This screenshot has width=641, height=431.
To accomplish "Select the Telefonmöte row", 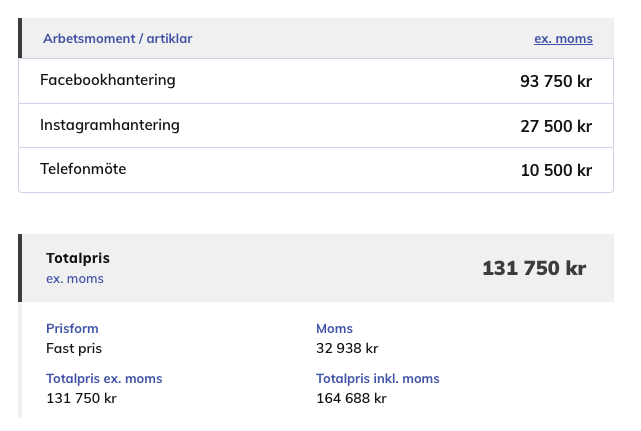I will pos(316,170).
